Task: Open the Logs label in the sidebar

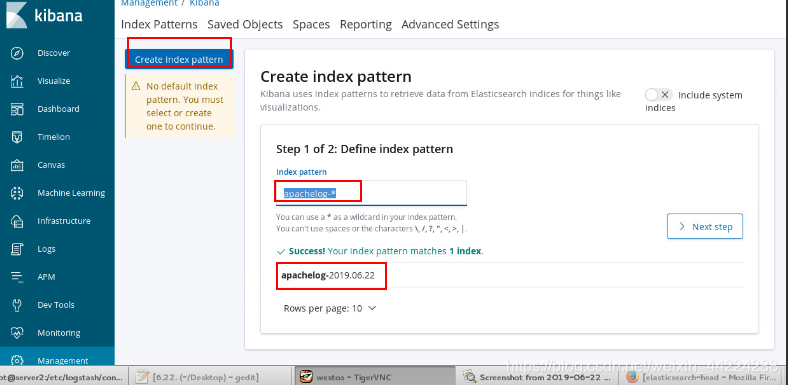Action: pos(46,249)
